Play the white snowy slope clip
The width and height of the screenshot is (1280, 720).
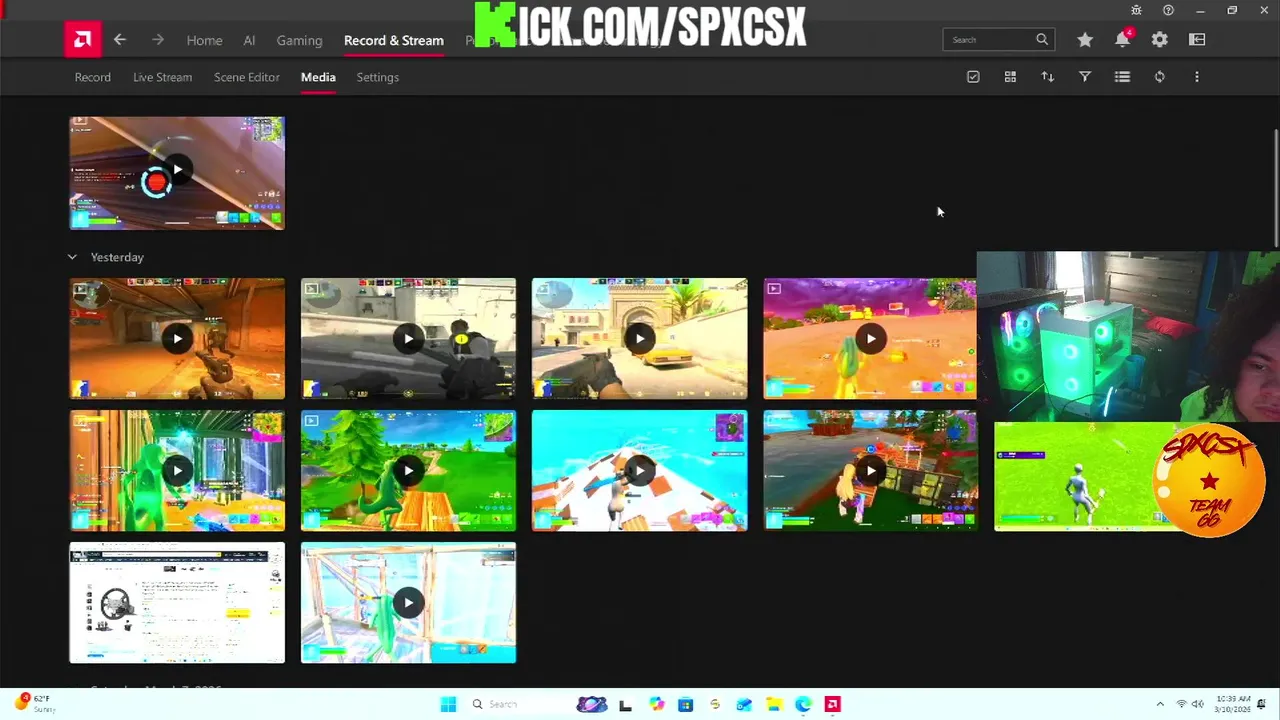coord(639,470)
